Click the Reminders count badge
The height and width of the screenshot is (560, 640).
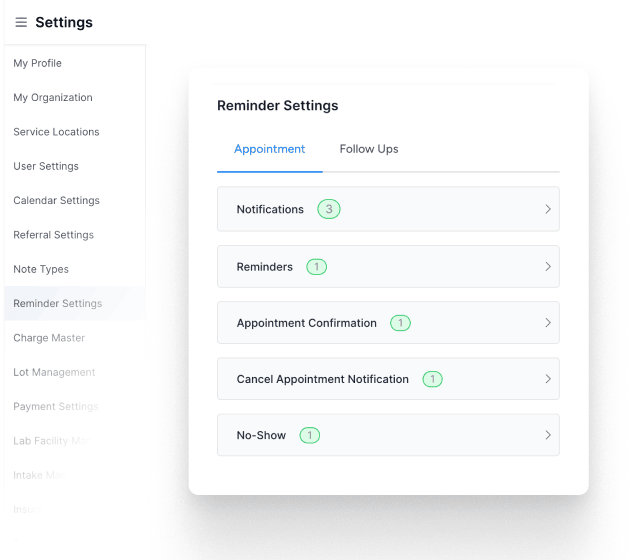(x=316, y=267)
